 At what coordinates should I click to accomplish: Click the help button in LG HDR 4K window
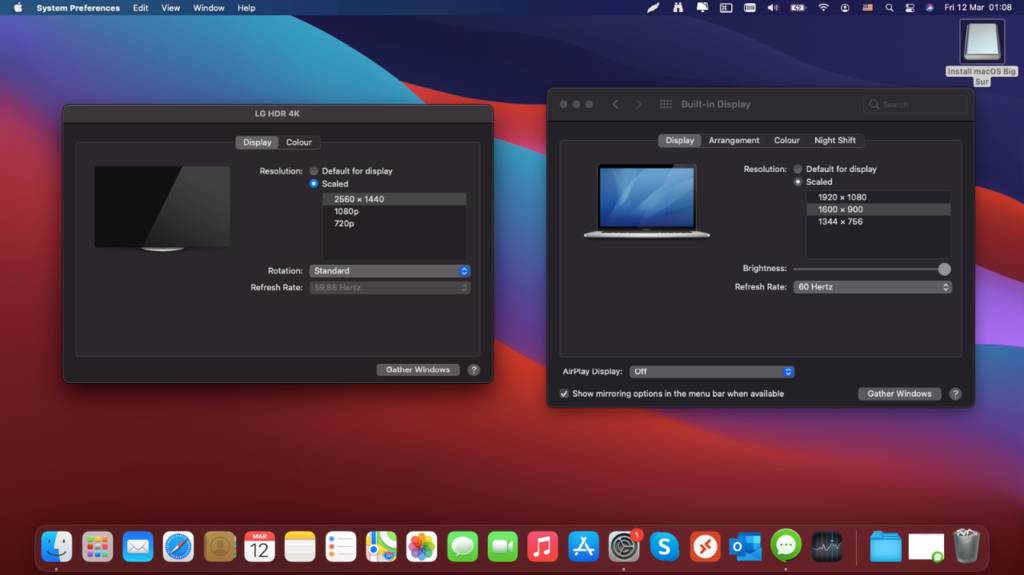point(474,370)
